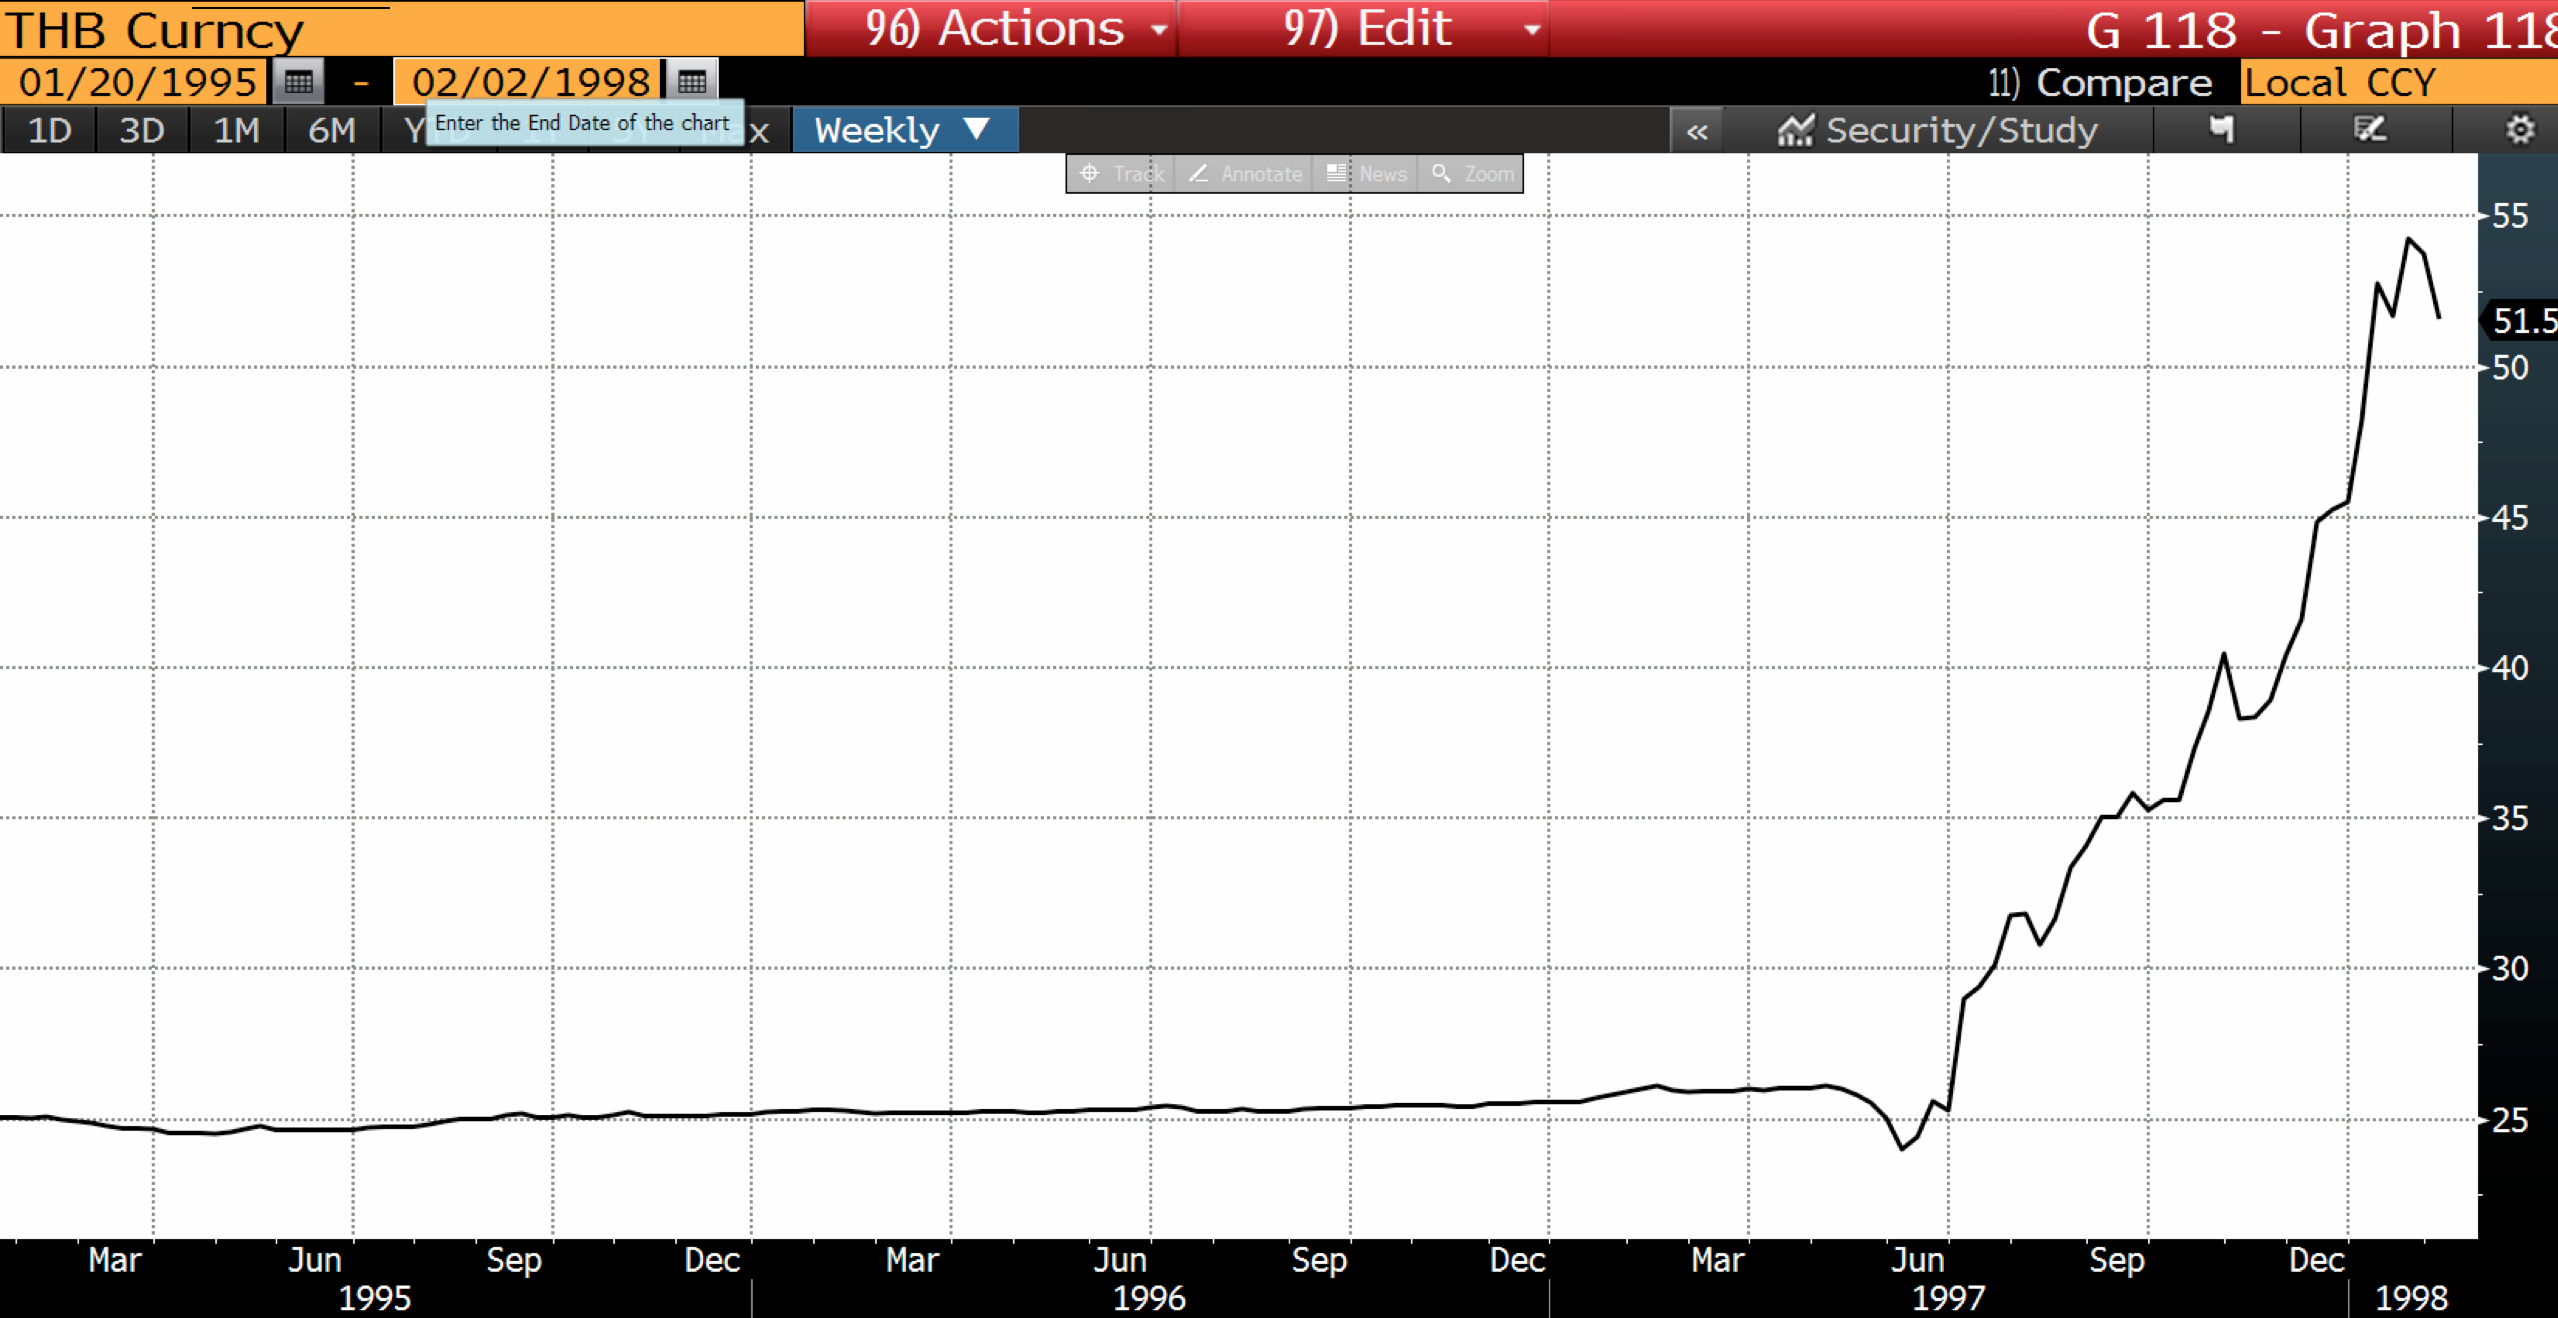Viewport: 2558px width, 1318px height.
Task: Activate the Zoom magnifier tool
Action: pyautogui.click(x=1471, y=174)
